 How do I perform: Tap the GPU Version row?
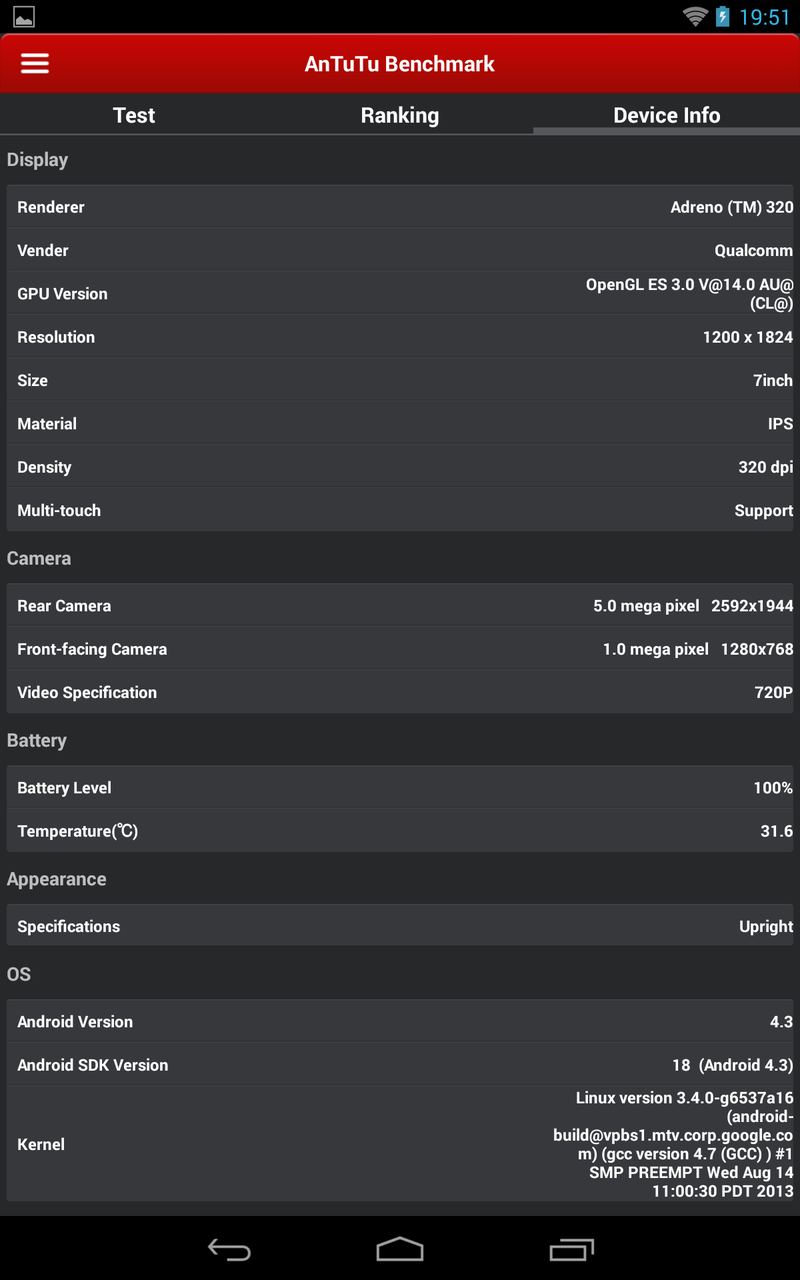(x=400, y=294)
